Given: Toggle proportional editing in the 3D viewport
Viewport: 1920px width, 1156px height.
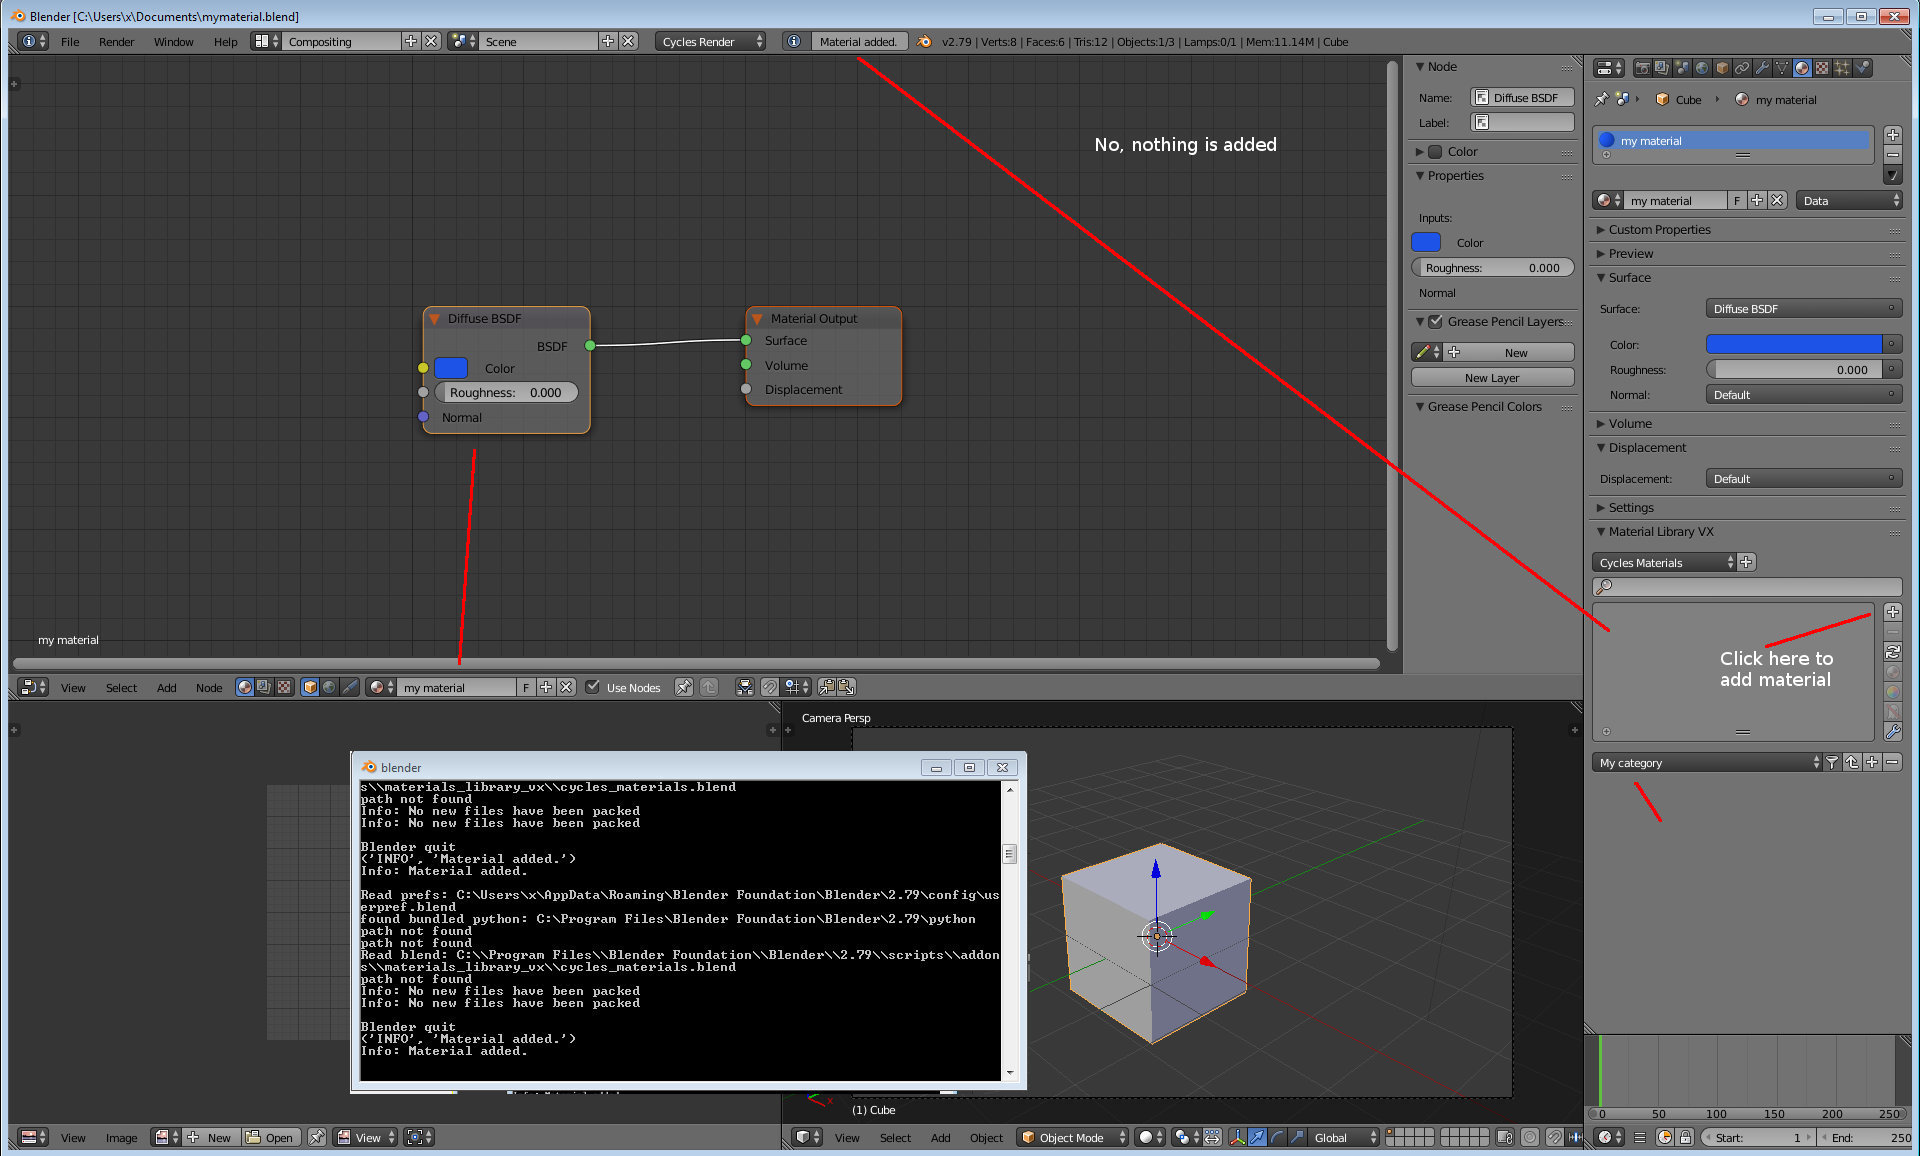Looking at the screenshot, I should pos(1529,1137).
